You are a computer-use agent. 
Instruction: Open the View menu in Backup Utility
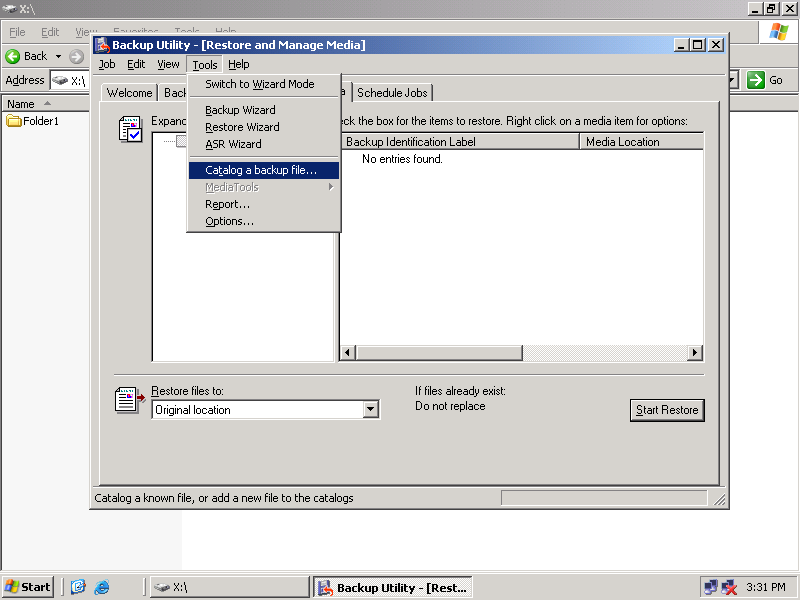coord(168,64)
